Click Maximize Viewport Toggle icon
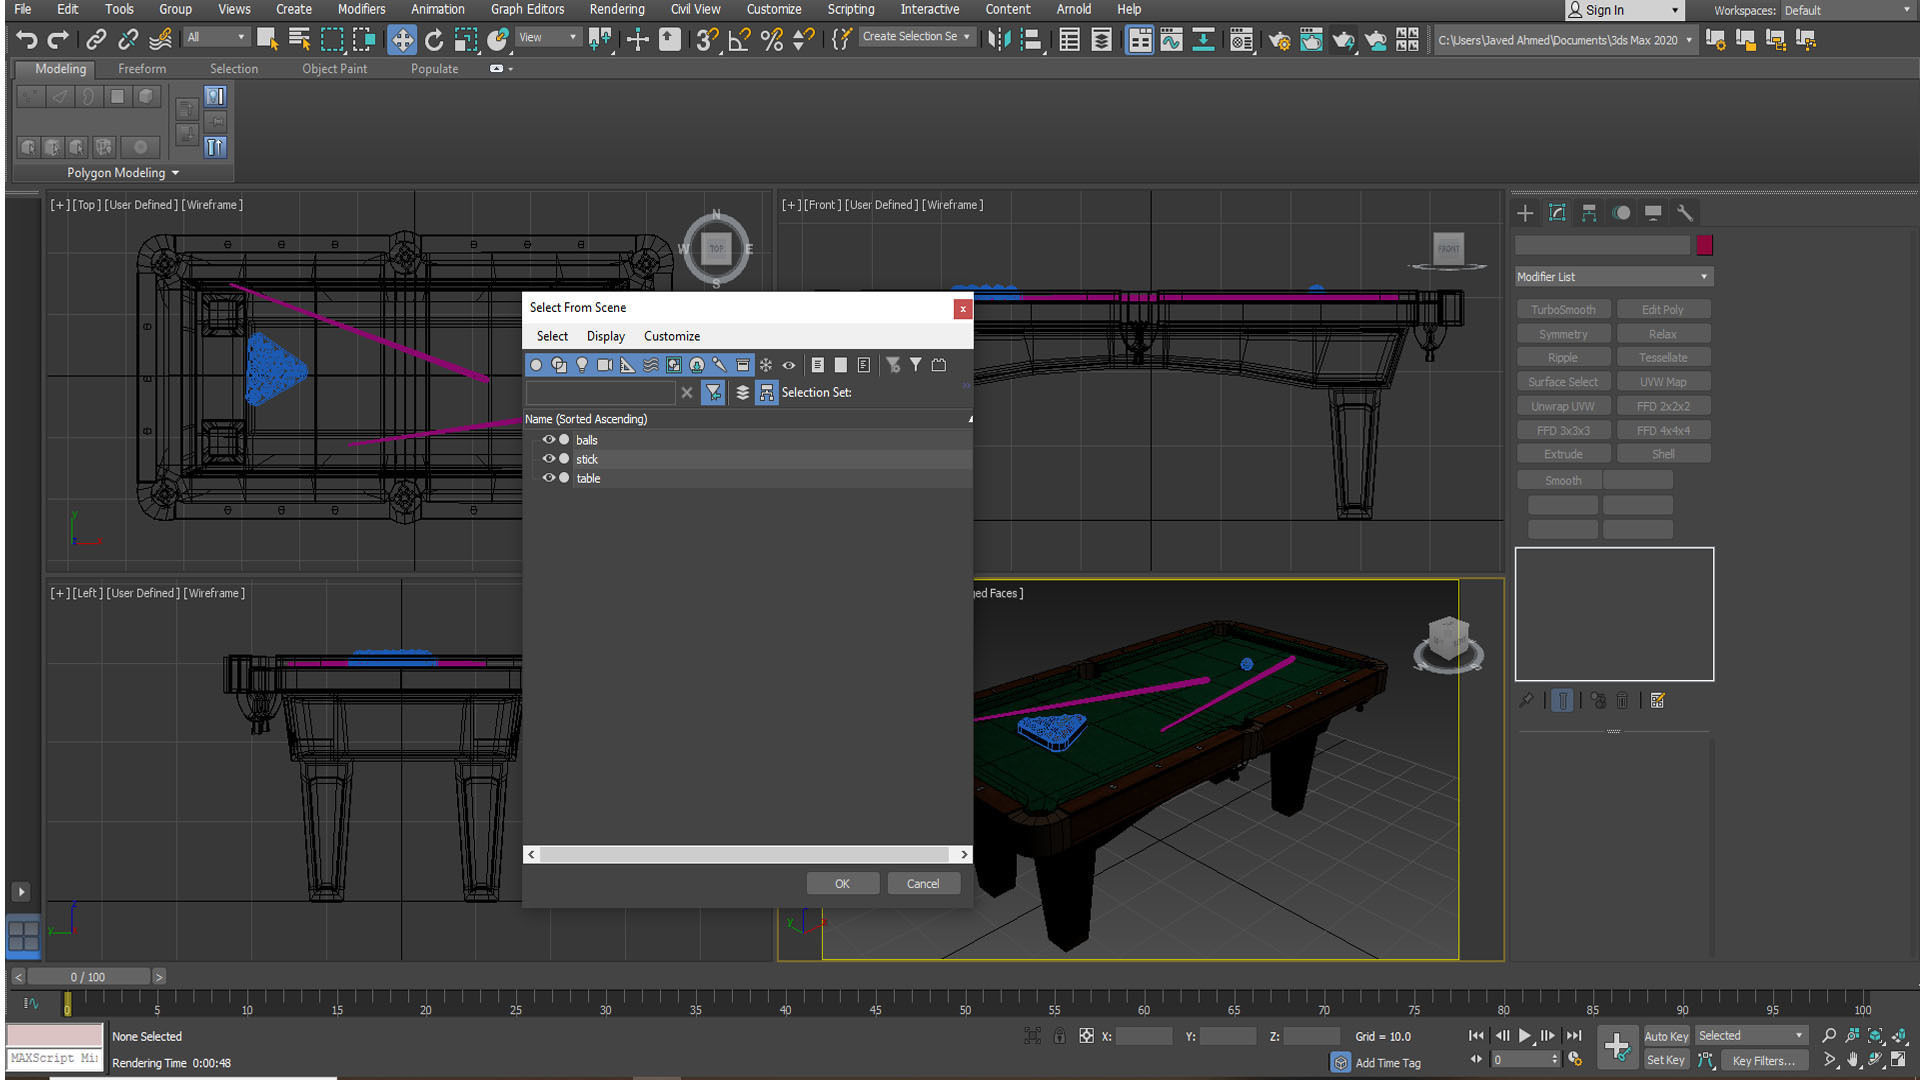This screenshot has width=1920, height=1080. click(x=1898, y=1060)
